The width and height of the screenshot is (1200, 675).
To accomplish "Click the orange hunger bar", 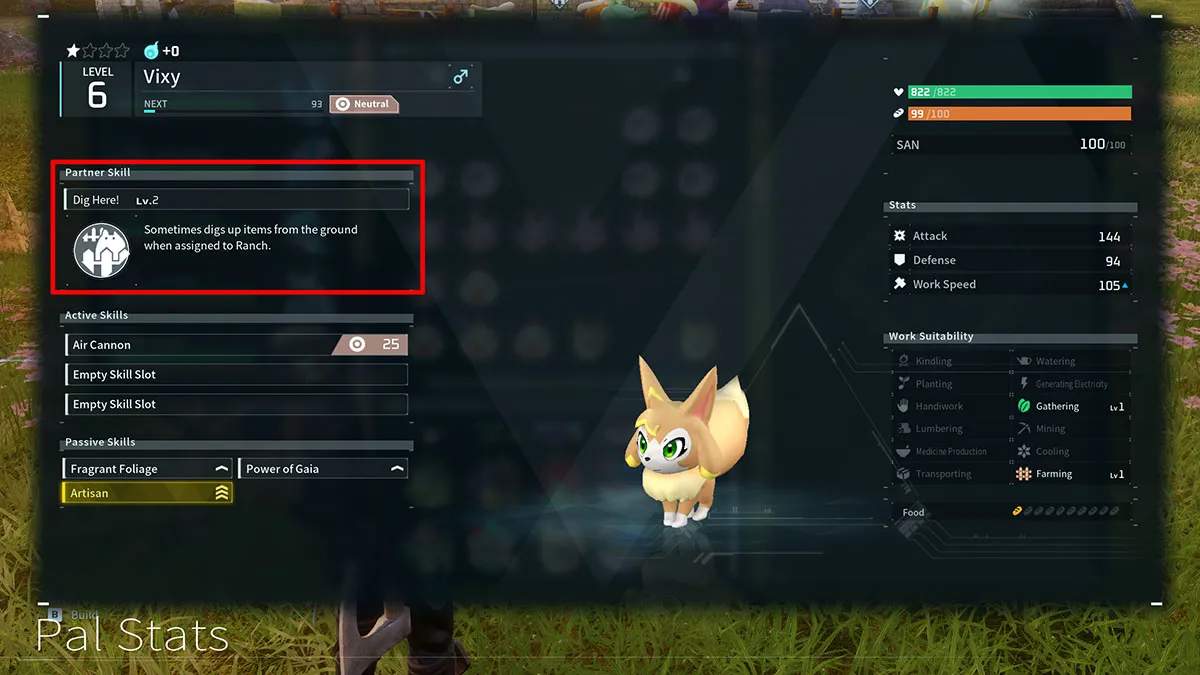I will 1020,114.
